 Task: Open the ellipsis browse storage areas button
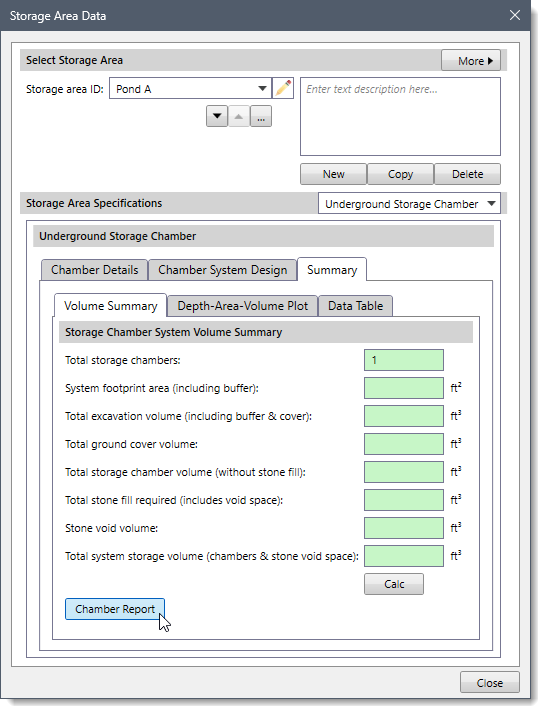point(261,117)
